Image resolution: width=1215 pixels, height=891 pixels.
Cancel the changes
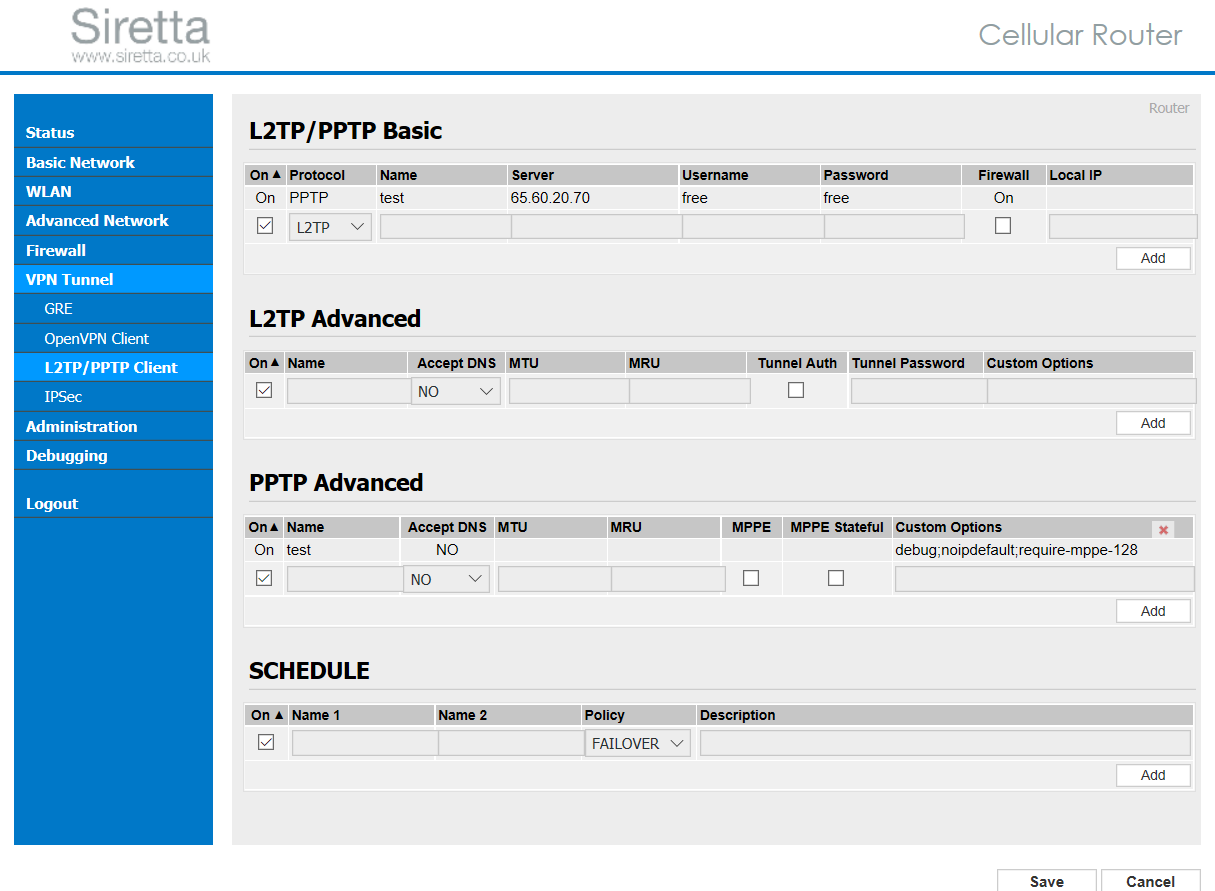(x=1151, y=881)
